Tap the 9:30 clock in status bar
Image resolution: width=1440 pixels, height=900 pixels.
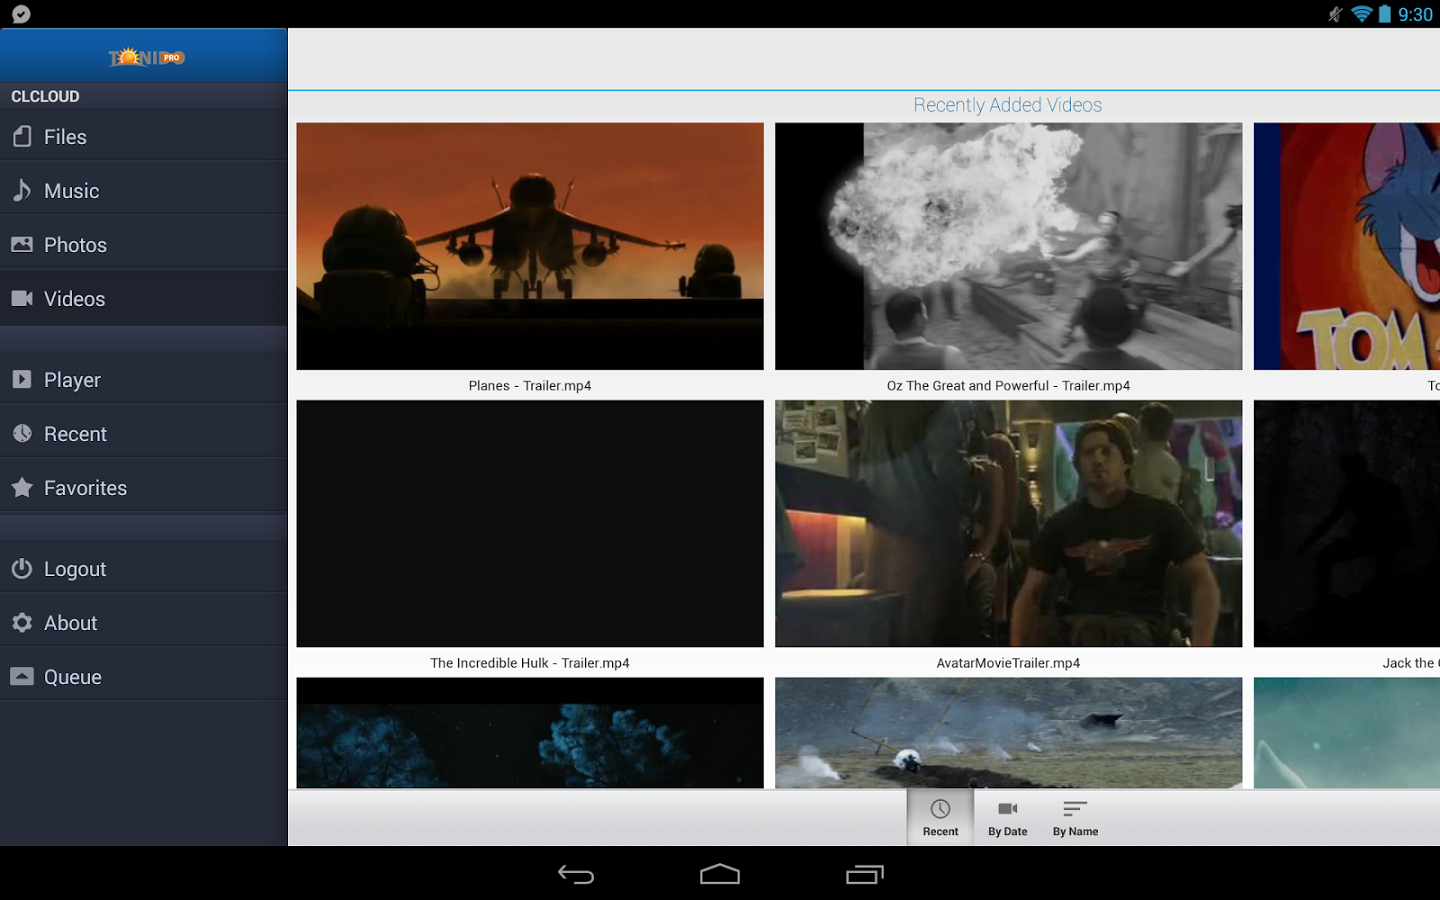(1415, 14)
